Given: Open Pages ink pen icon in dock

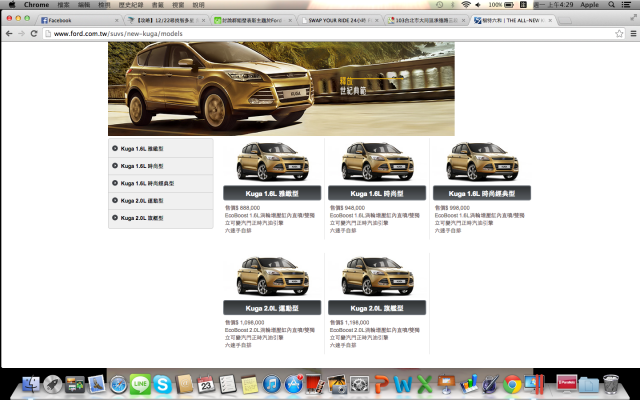Looking at the screenshot, I should 490,384.
